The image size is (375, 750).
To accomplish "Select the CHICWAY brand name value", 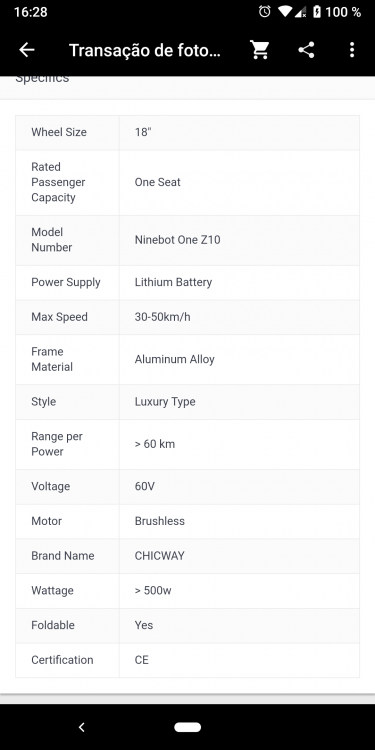I will (159, 556).
